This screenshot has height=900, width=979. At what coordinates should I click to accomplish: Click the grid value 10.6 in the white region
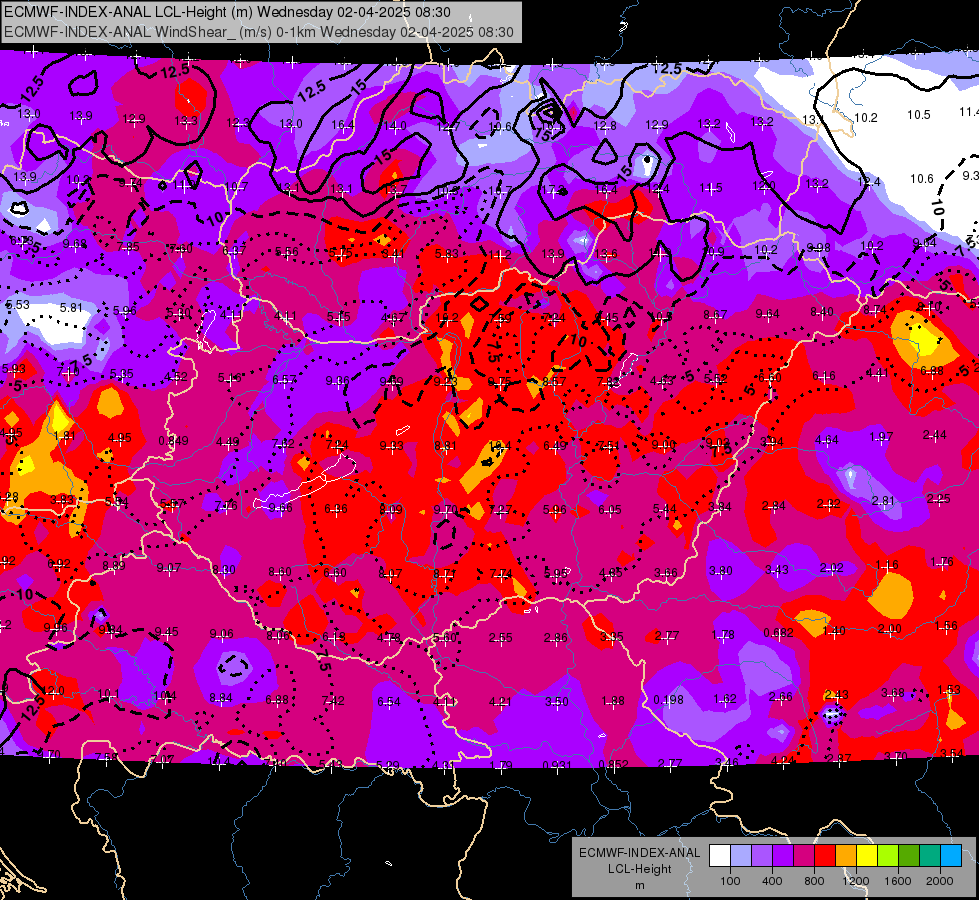tap(922, 179)
